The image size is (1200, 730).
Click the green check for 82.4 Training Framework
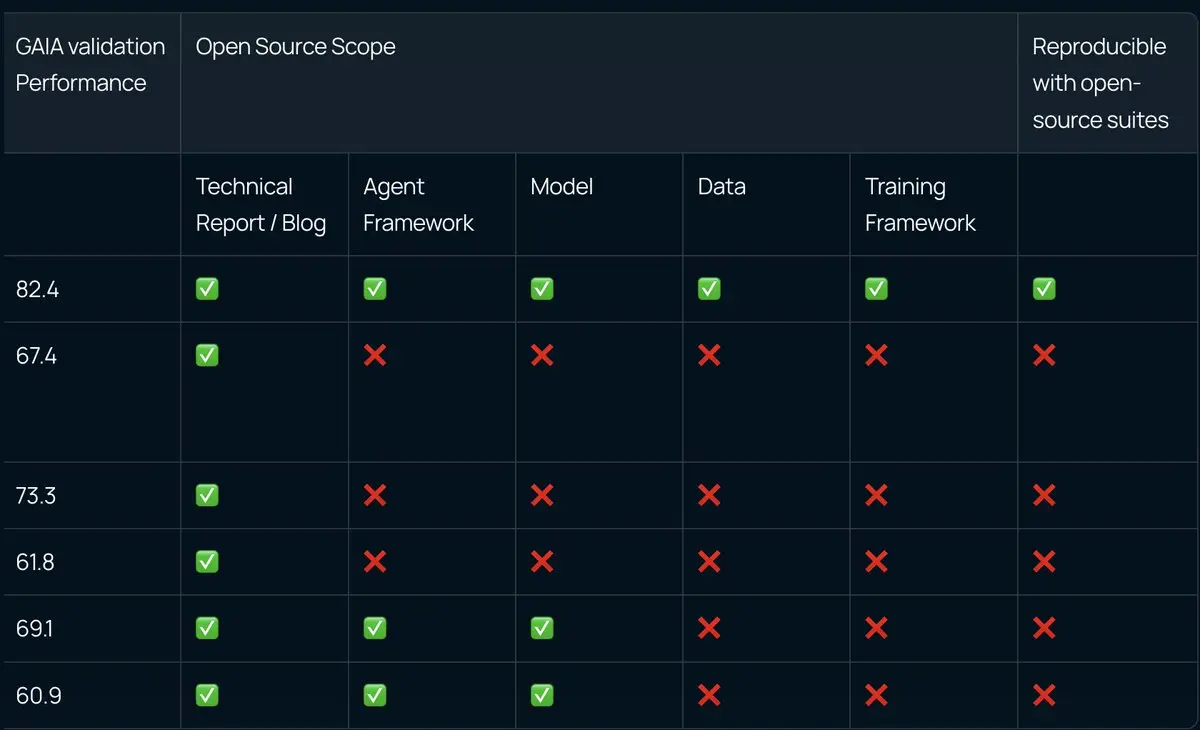(876, 289)
